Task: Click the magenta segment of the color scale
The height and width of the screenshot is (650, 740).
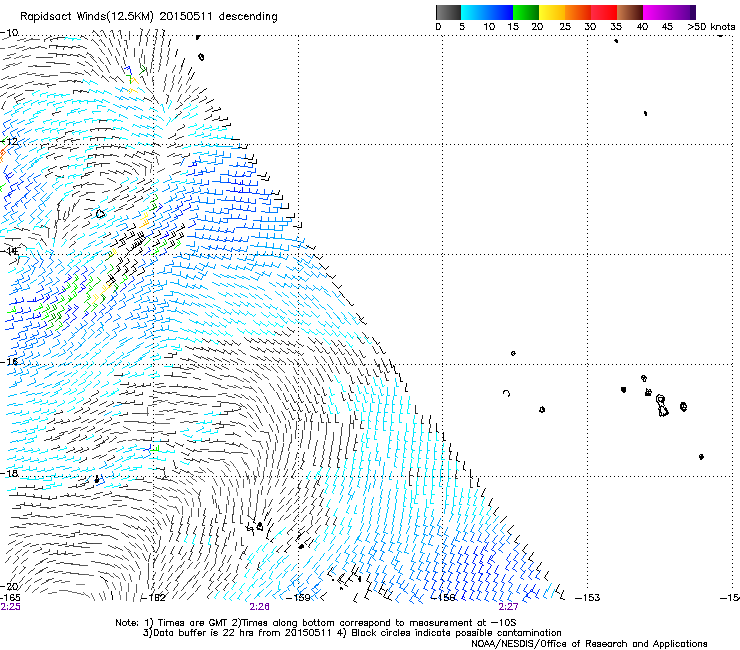Action: 669,12
